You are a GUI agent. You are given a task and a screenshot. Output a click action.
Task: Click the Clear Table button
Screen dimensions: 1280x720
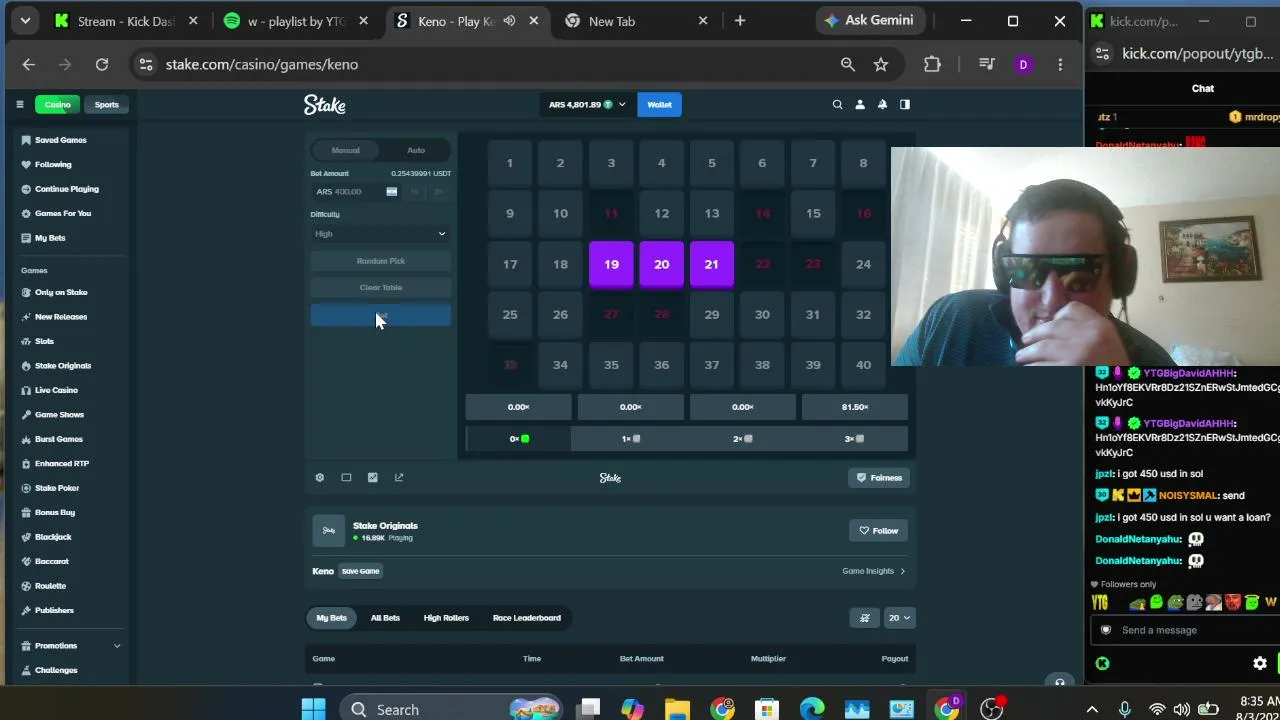[381, 288]
